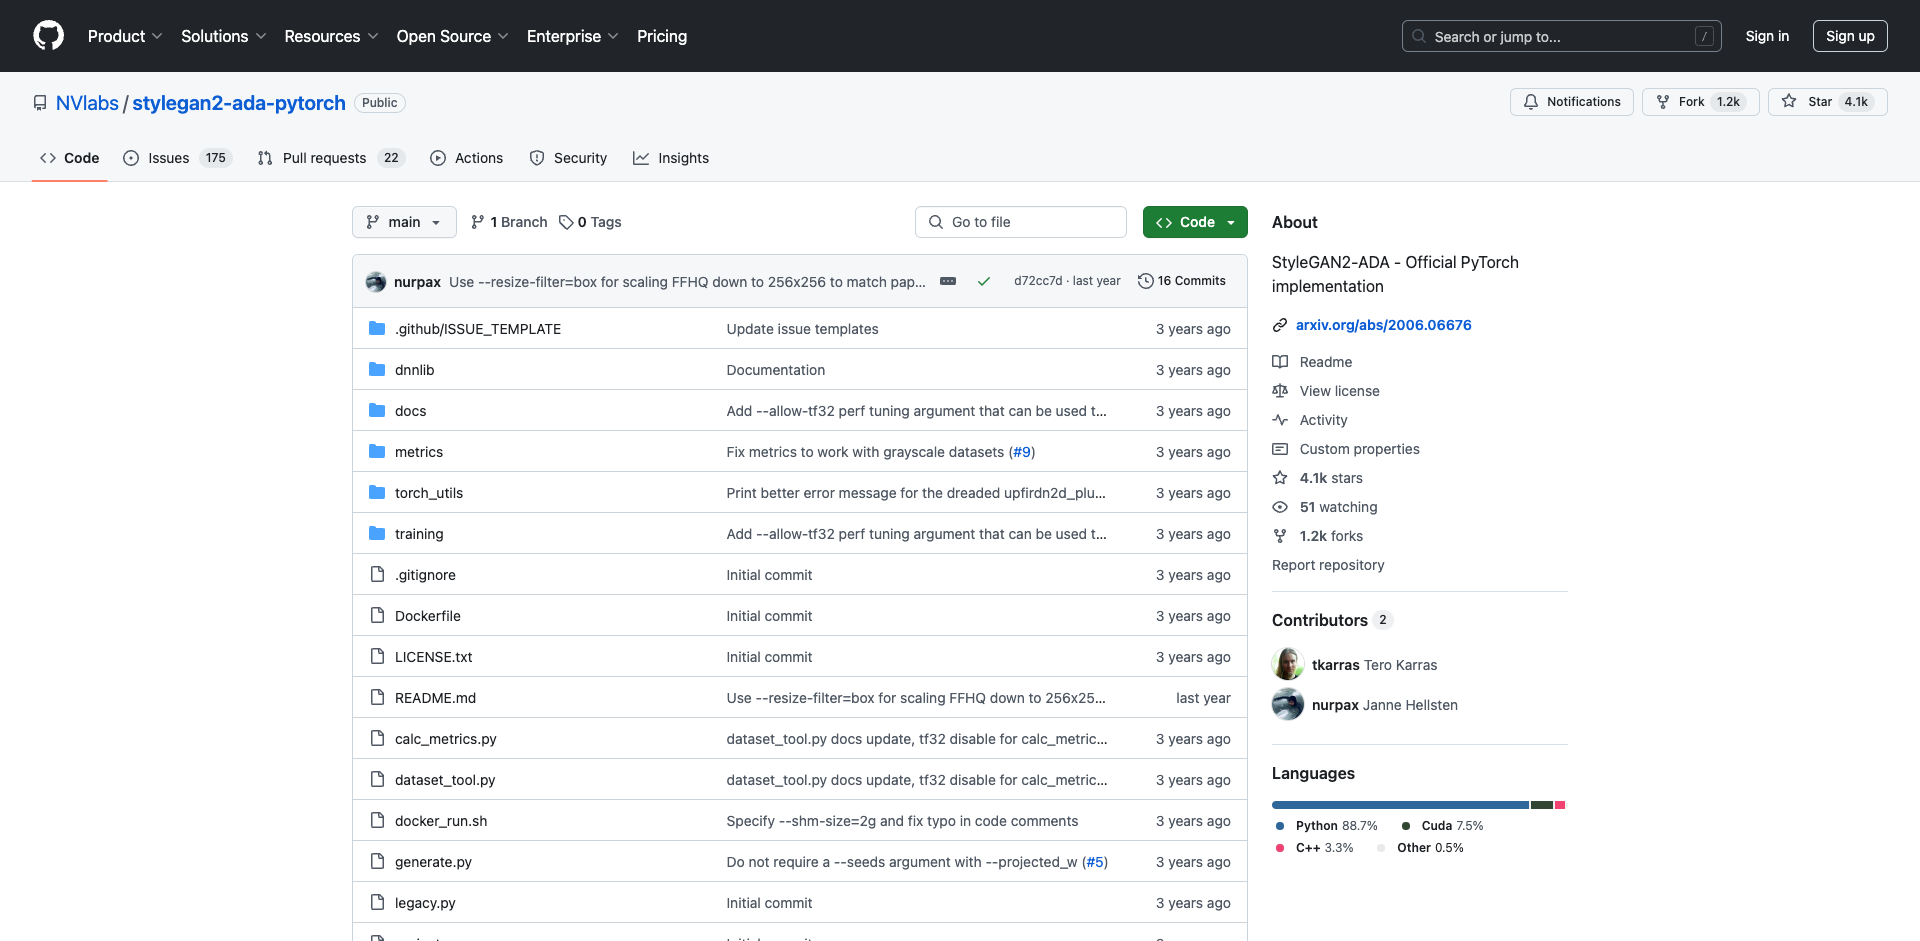The image size is (1920, 941).
Task: Click the star icon beside 4.1k stars
Action: coord(1280,478)
